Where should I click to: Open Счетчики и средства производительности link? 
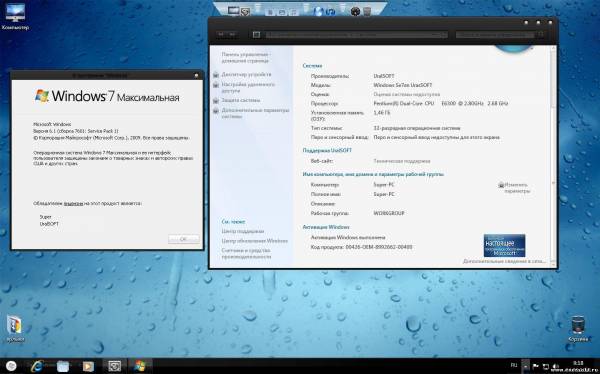coord(246,253)
